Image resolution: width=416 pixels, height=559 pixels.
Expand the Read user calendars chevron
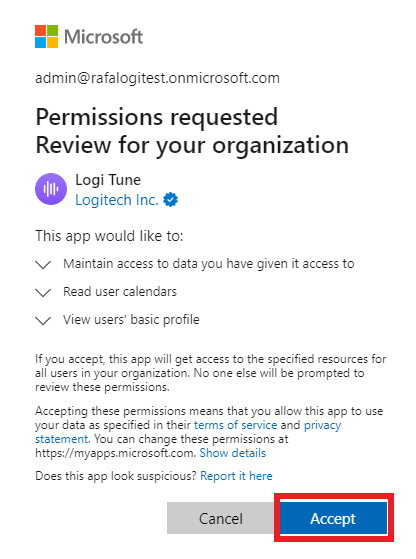[43, 293]
